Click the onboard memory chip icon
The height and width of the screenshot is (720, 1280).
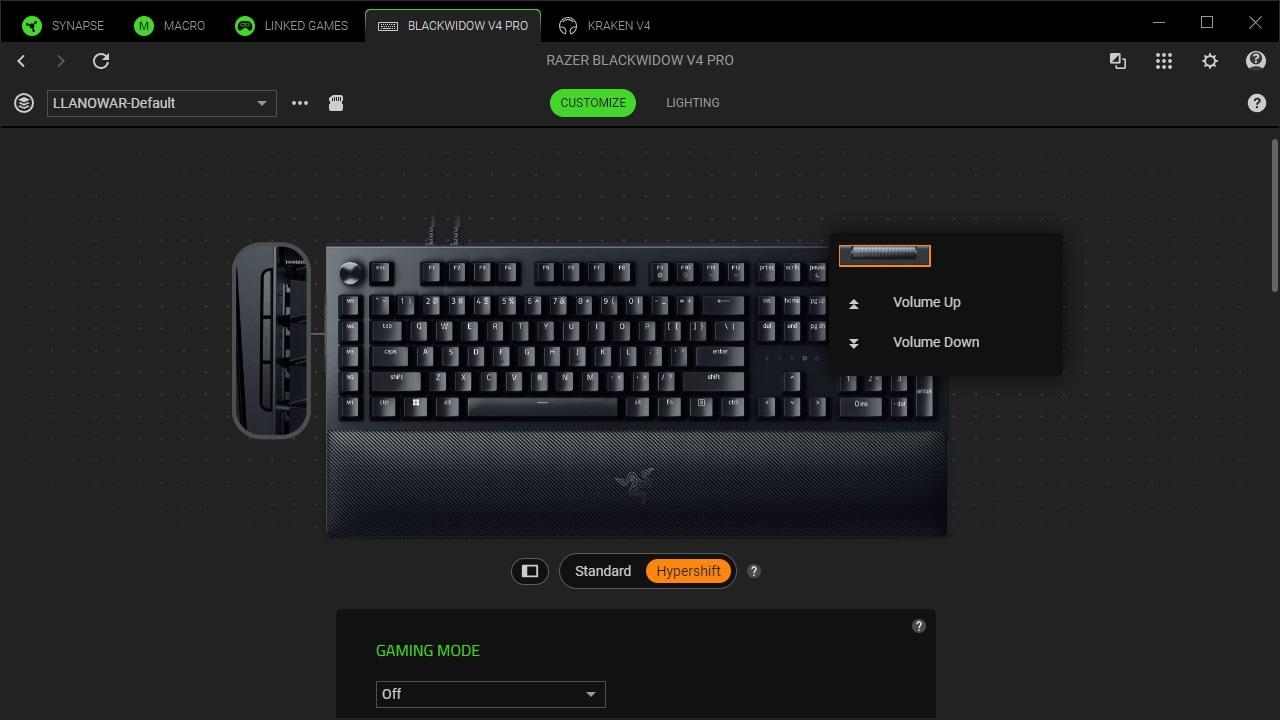click(x=336, y=103)
